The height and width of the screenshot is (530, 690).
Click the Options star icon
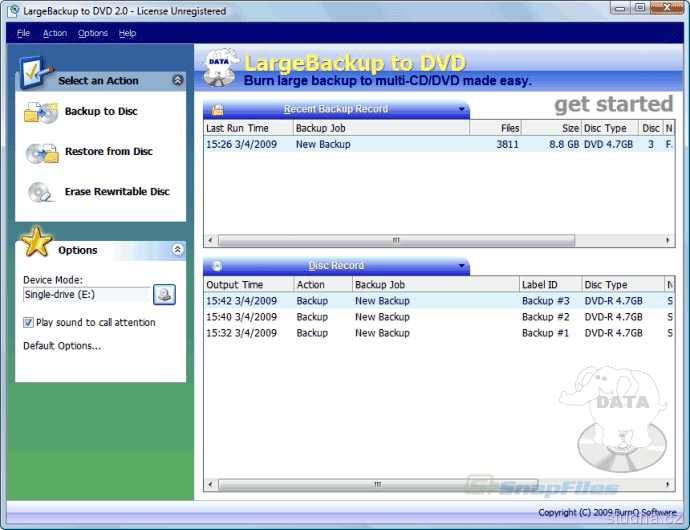[x=37, y=243]
